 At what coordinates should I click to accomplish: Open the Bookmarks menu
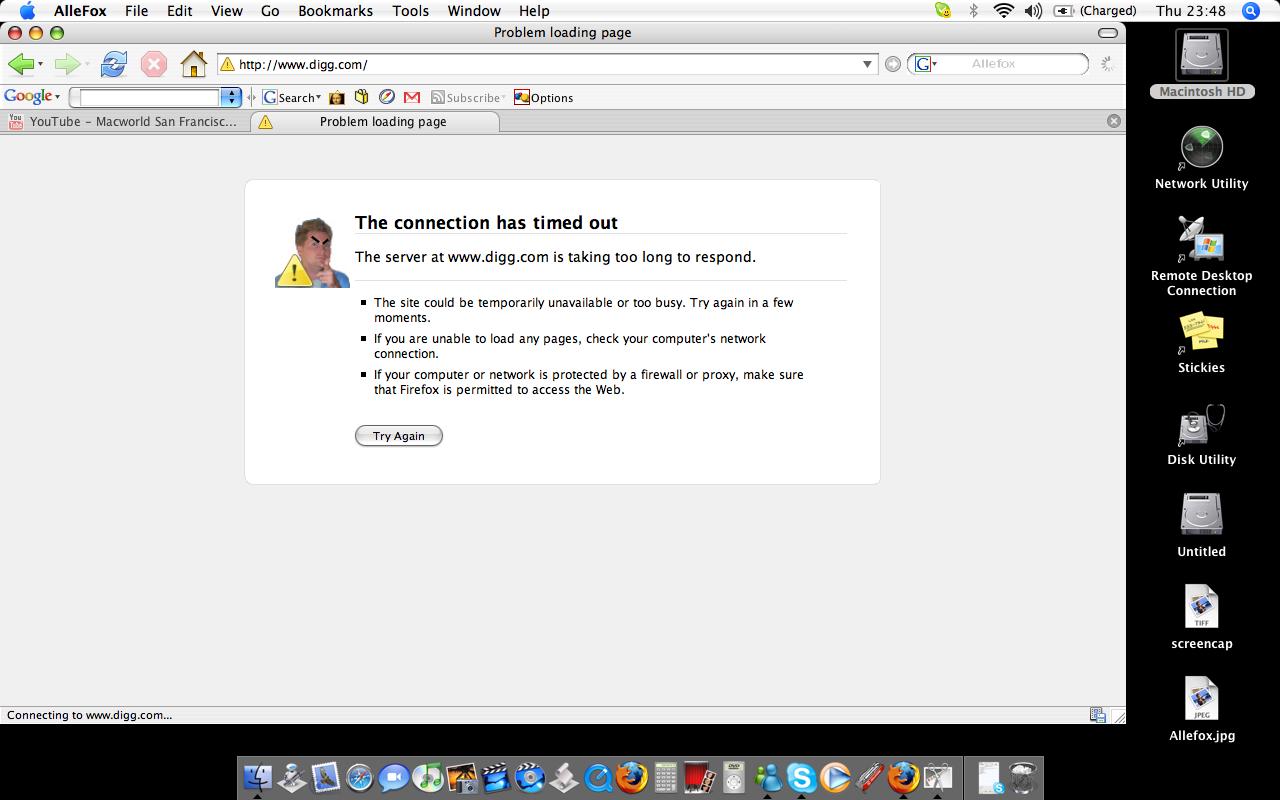(x=335, y=11)
